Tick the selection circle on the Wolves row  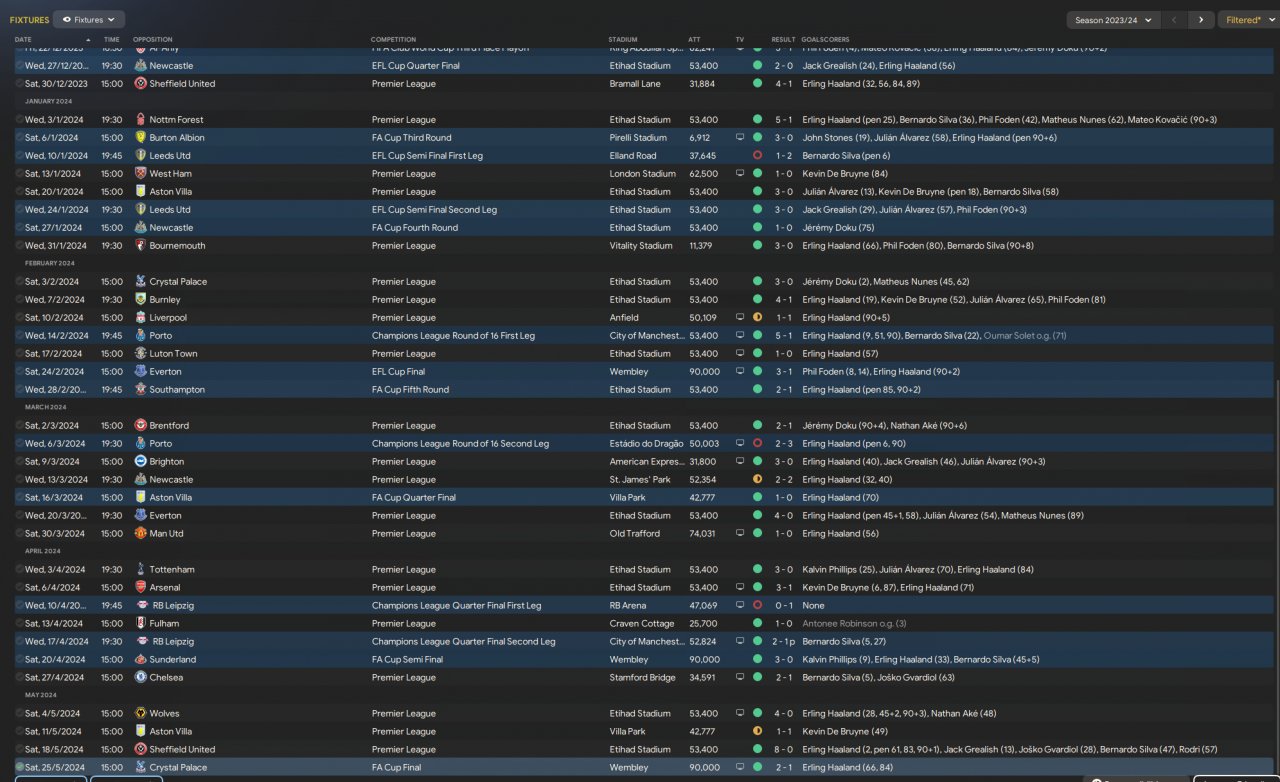(19, 714)
